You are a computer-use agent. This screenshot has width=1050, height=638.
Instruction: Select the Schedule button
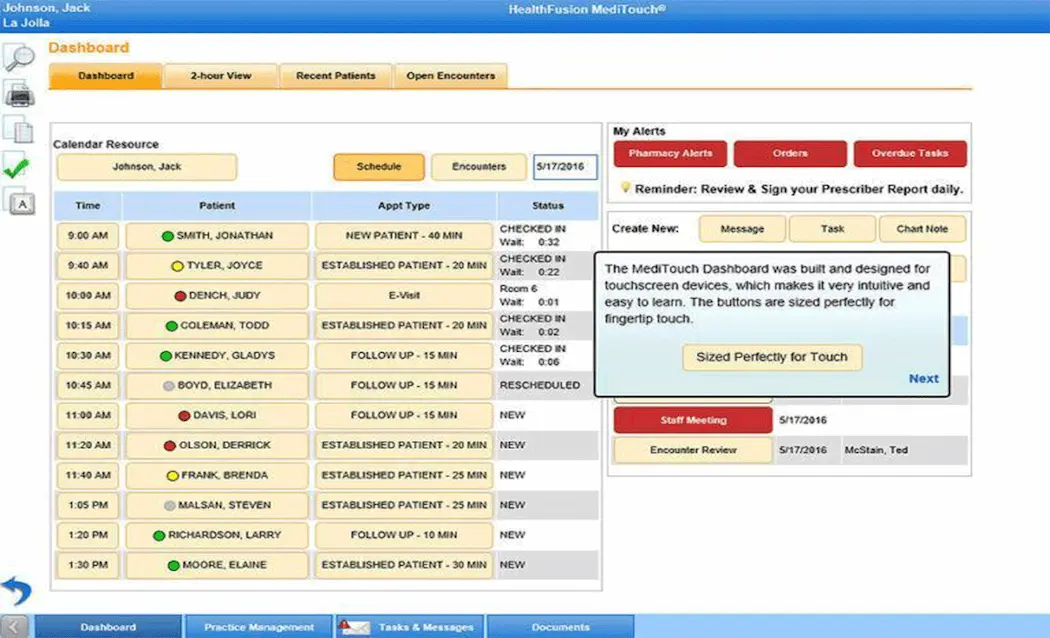[x=378, y=167]
